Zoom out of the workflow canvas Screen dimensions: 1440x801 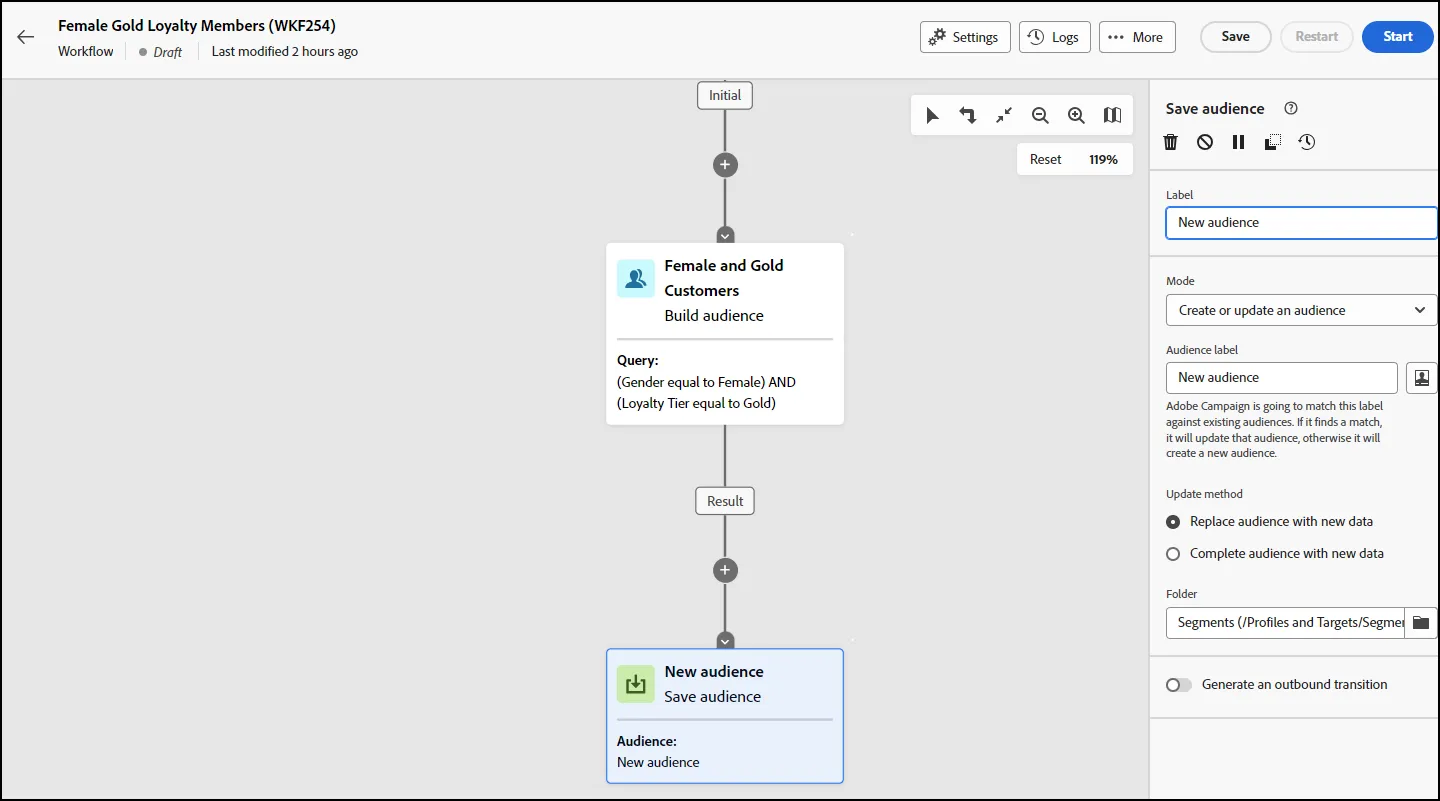coord(1040,116)
